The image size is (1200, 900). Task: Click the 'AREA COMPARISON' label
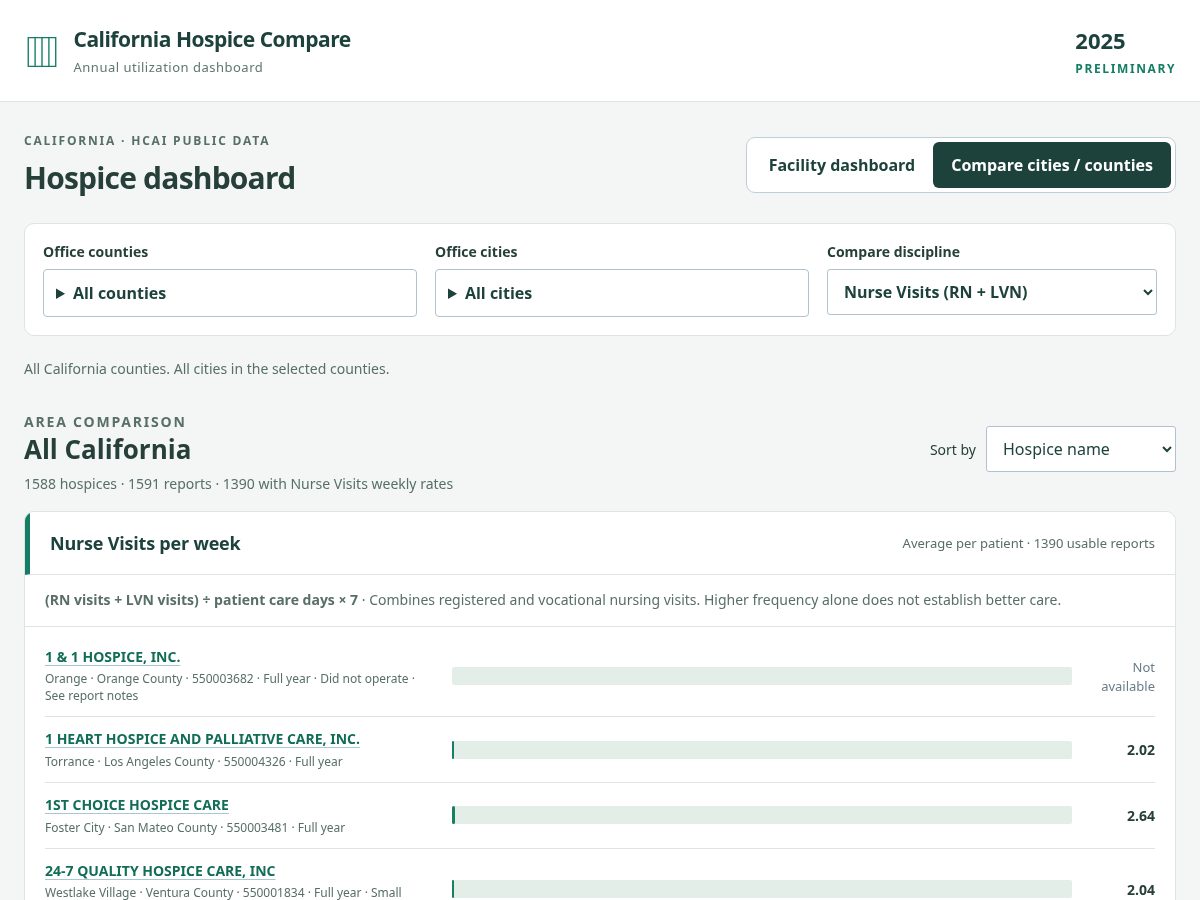click(x=105, y=422)
